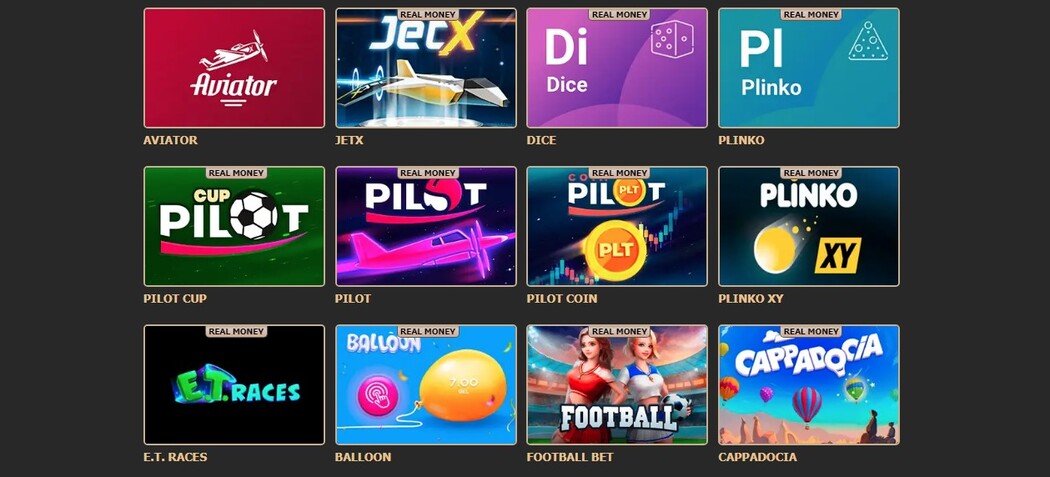Open the Football Bet game tile
Viewport: 1050px width, 477px height.
(x=617, y=385)
